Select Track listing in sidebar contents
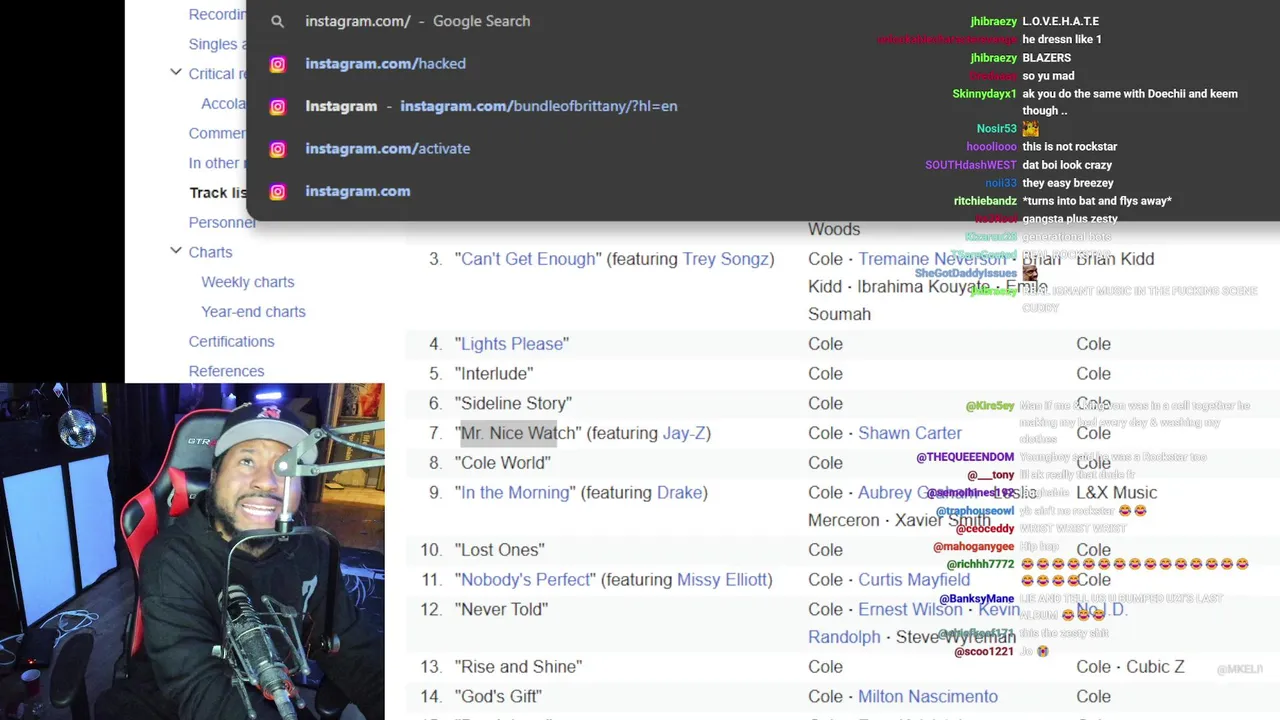This screenshot has width=1280, height=720. pos(217,192)
